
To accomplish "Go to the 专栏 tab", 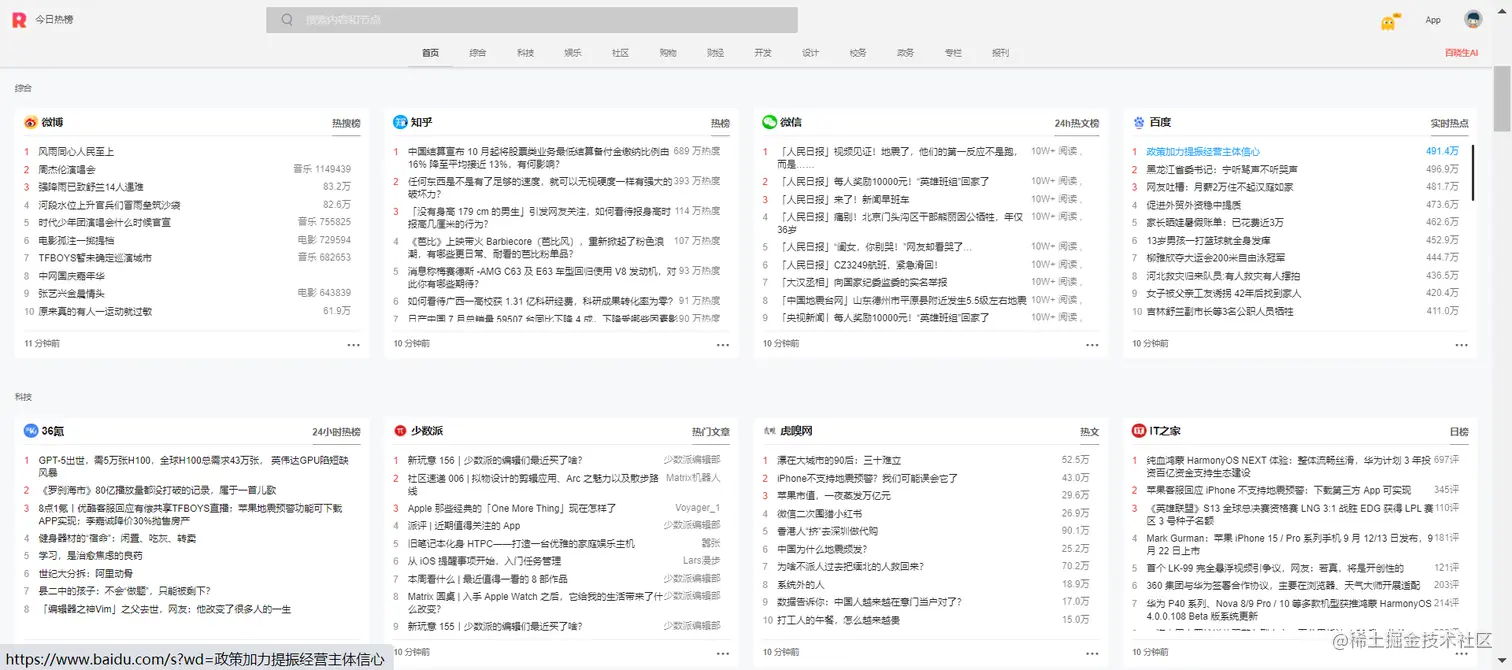I will 953,53.
